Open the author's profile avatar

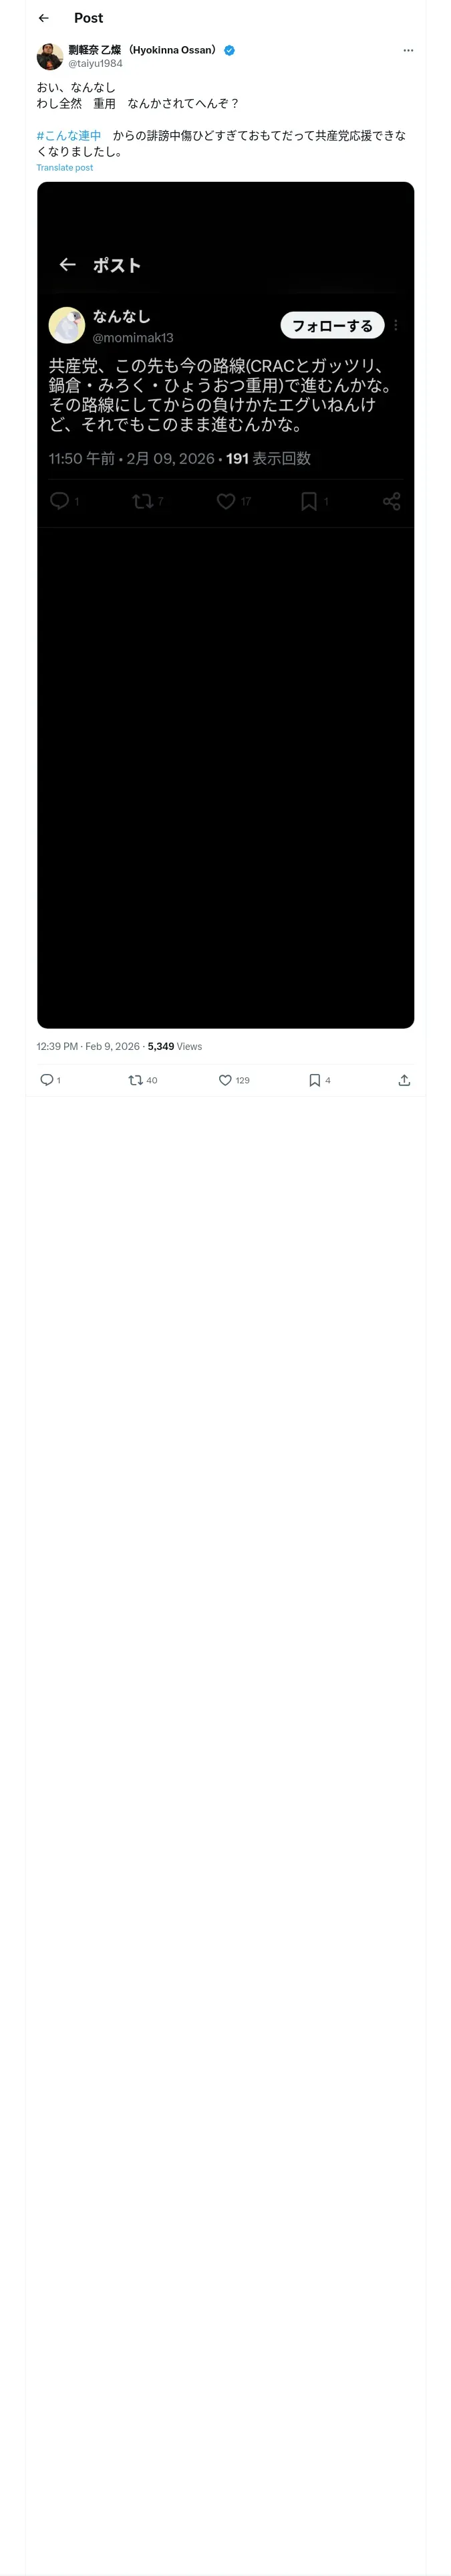(x=50, y=56)
